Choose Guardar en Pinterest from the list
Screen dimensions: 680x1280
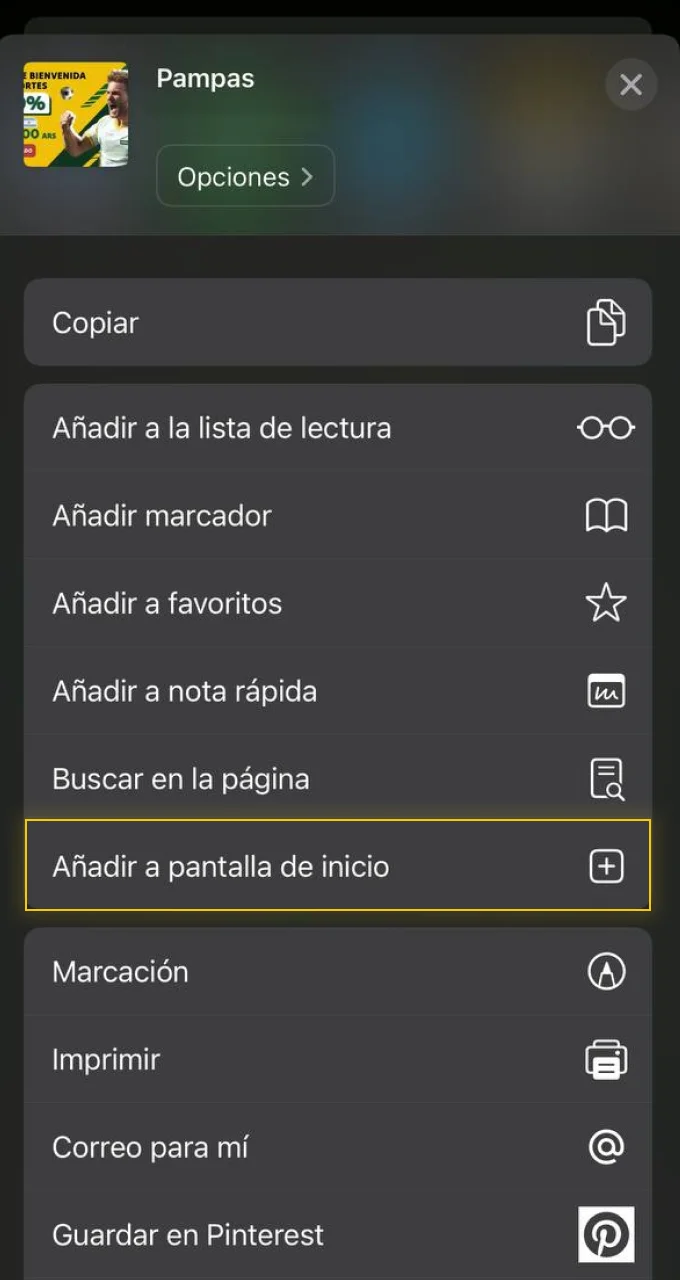188,1234
